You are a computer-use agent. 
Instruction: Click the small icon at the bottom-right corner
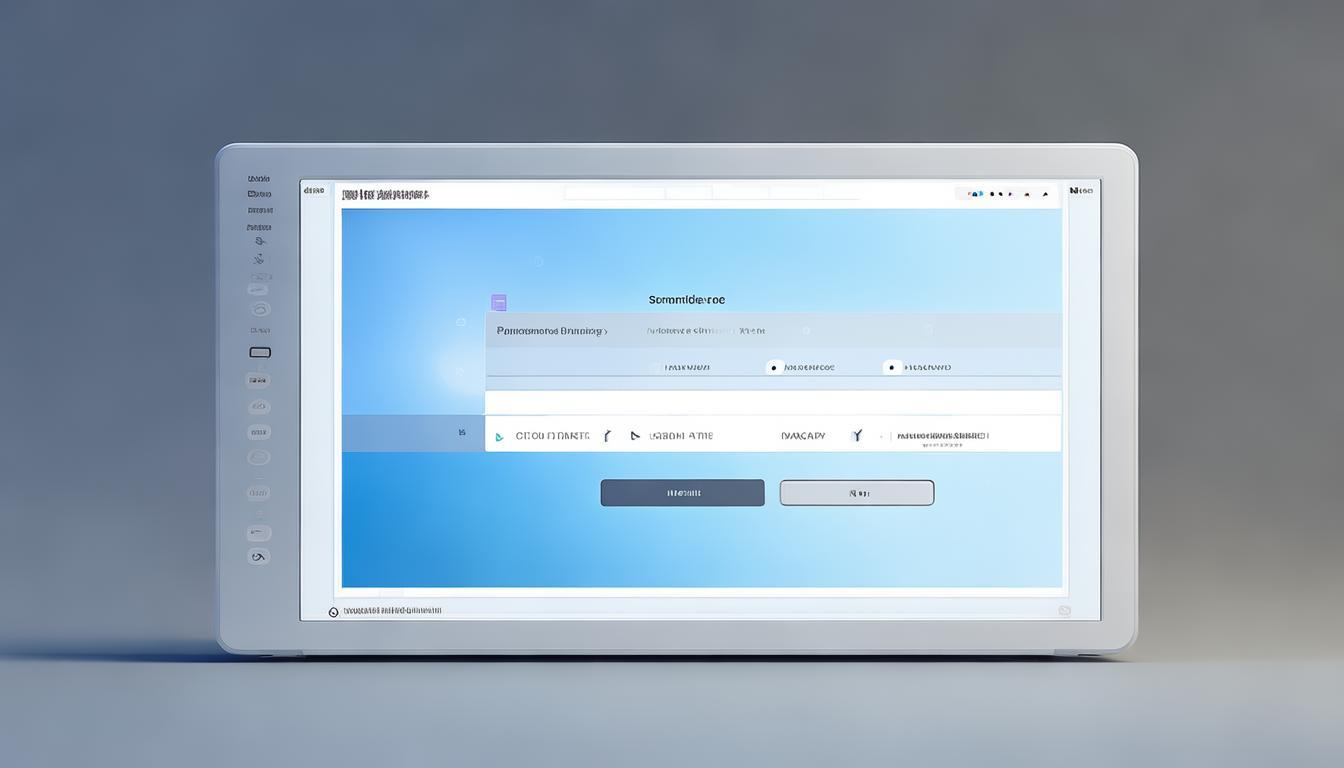point(1064,610)
